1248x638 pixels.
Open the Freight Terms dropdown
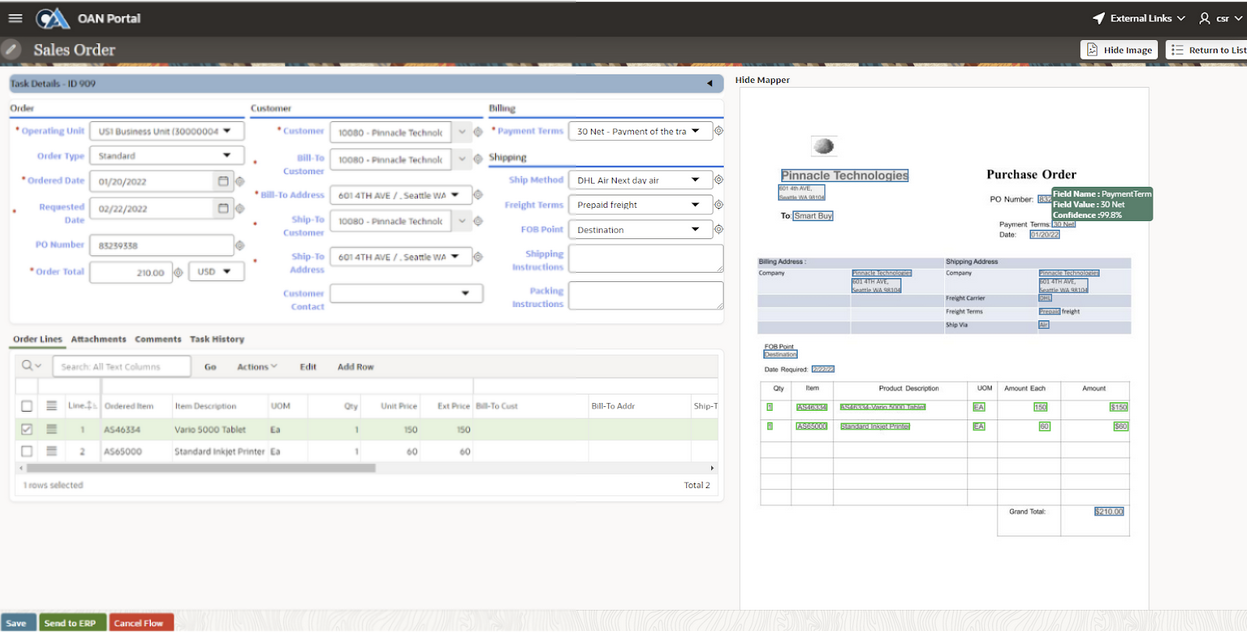[x=640, y=205]
